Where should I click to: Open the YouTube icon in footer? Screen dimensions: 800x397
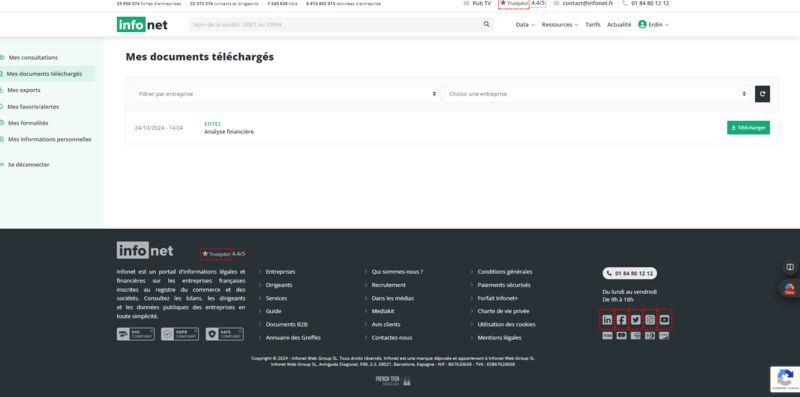(664, 320)
